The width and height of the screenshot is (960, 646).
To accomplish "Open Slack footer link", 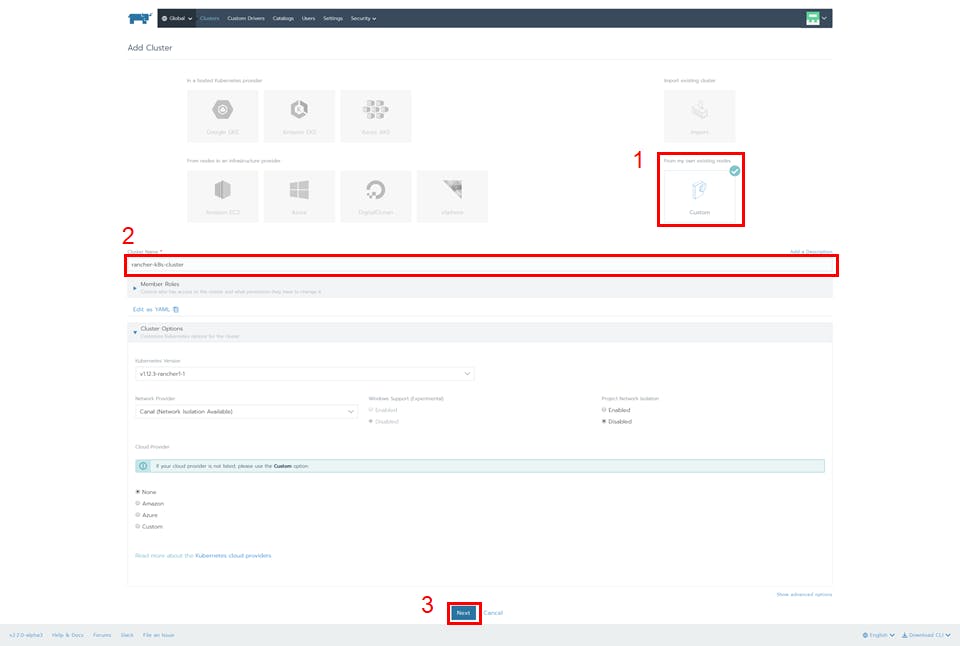I will point(127,635).
